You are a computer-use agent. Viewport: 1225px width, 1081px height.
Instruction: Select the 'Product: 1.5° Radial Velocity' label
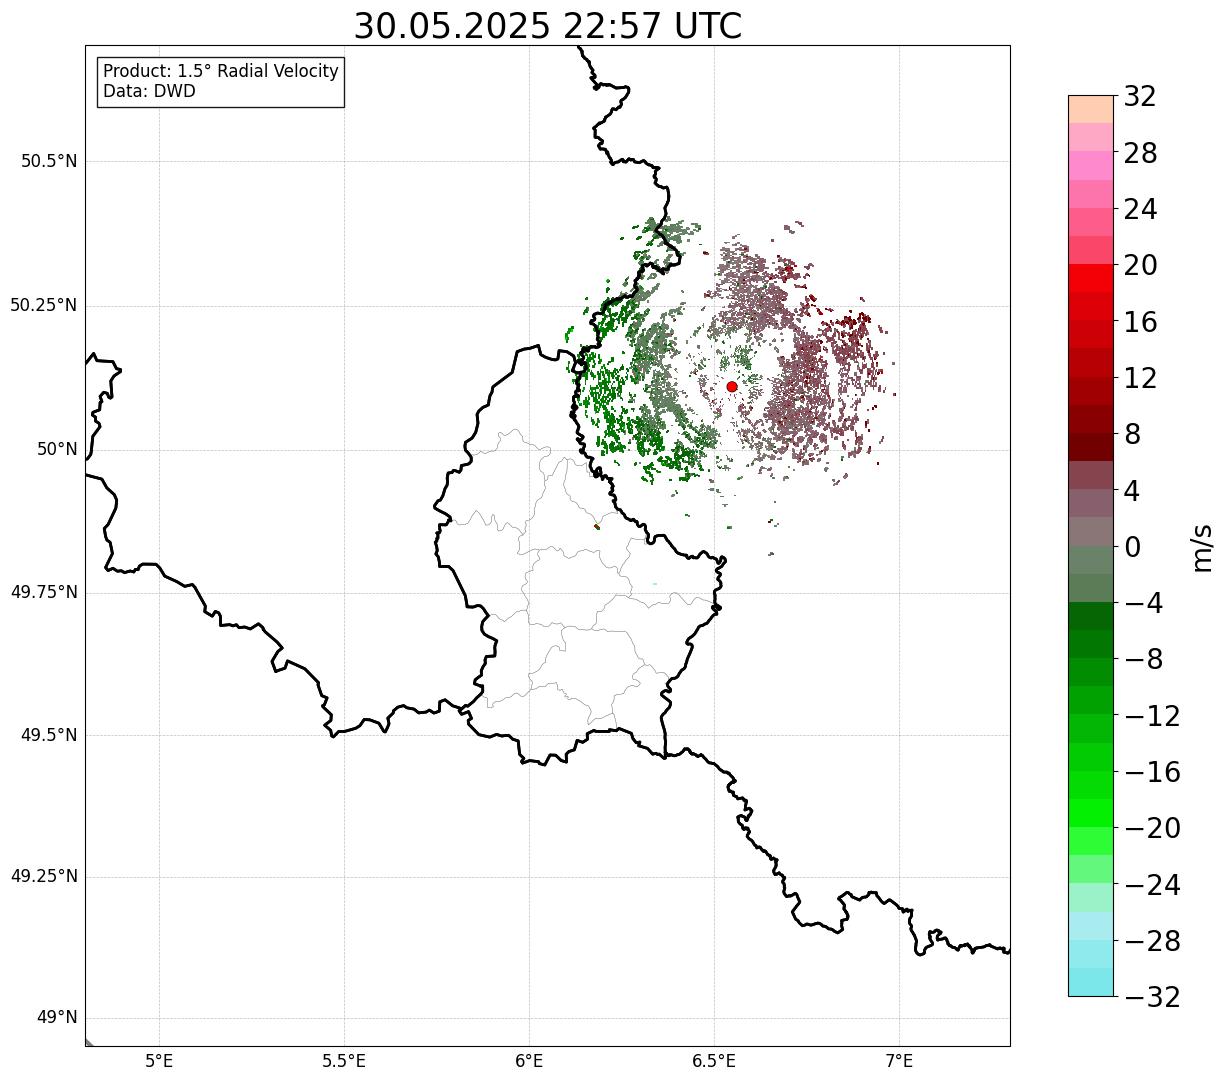[221, 72]
